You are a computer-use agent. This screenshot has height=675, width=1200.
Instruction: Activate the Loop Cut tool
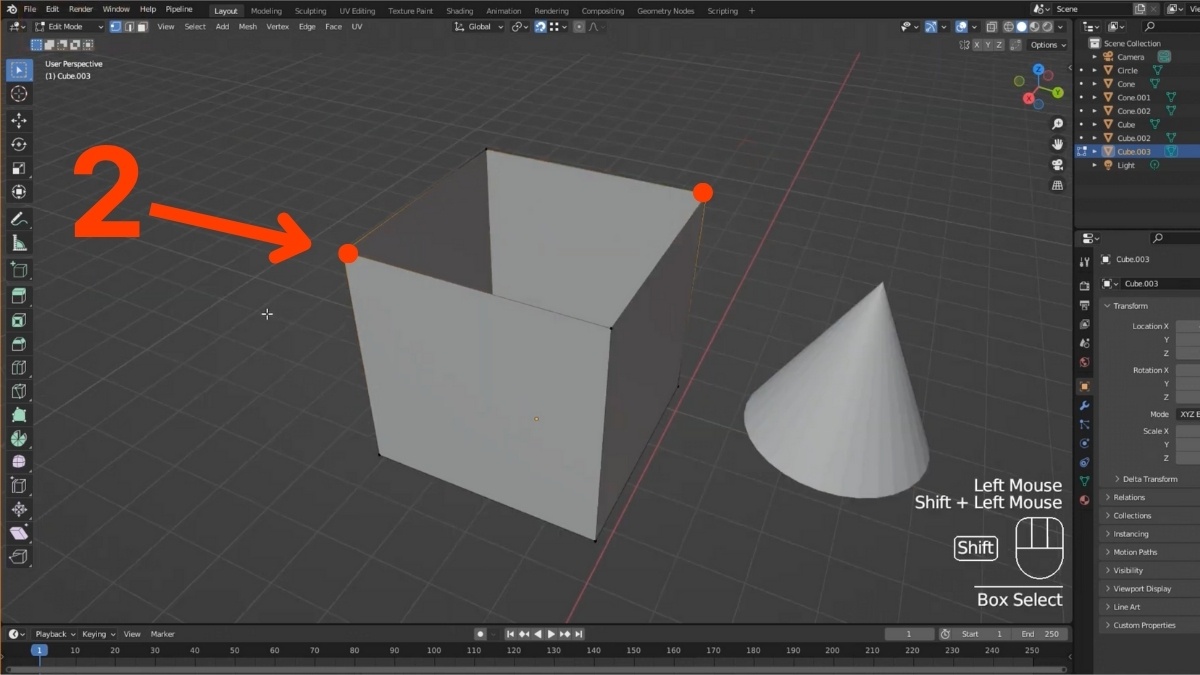click(19, 368)
